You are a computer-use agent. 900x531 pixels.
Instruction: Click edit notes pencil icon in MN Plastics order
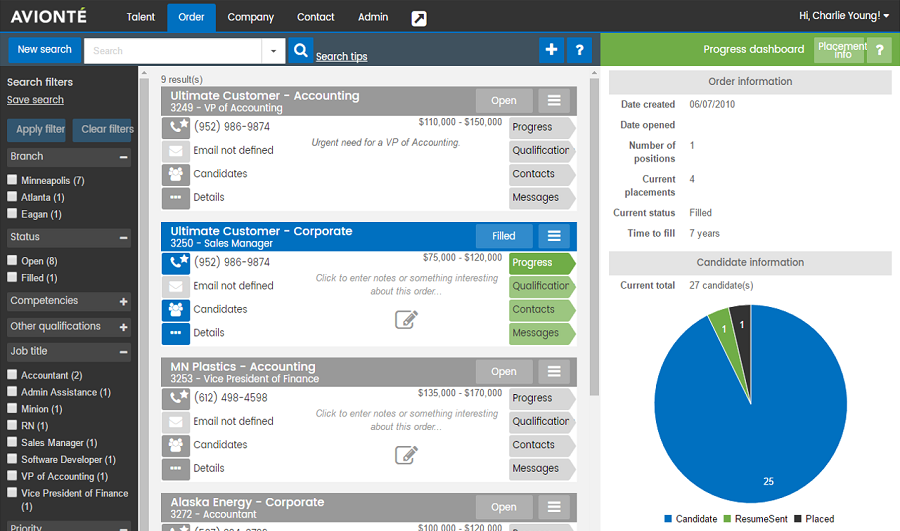point(406,455)
